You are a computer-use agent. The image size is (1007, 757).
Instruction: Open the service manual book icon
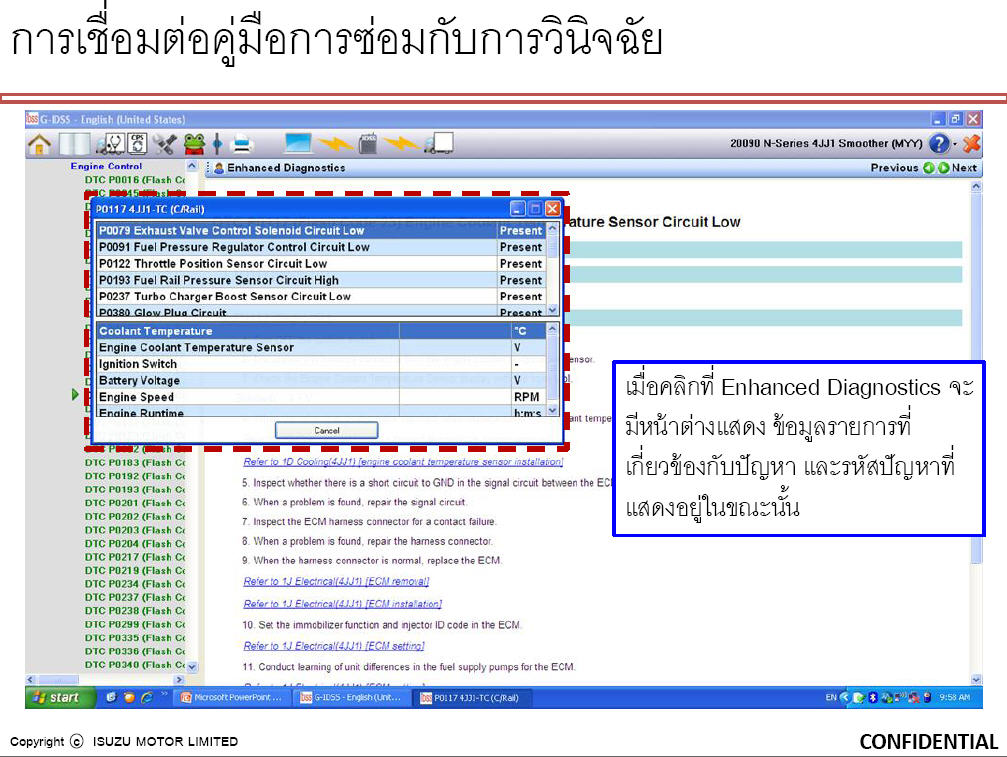point(74,144)
